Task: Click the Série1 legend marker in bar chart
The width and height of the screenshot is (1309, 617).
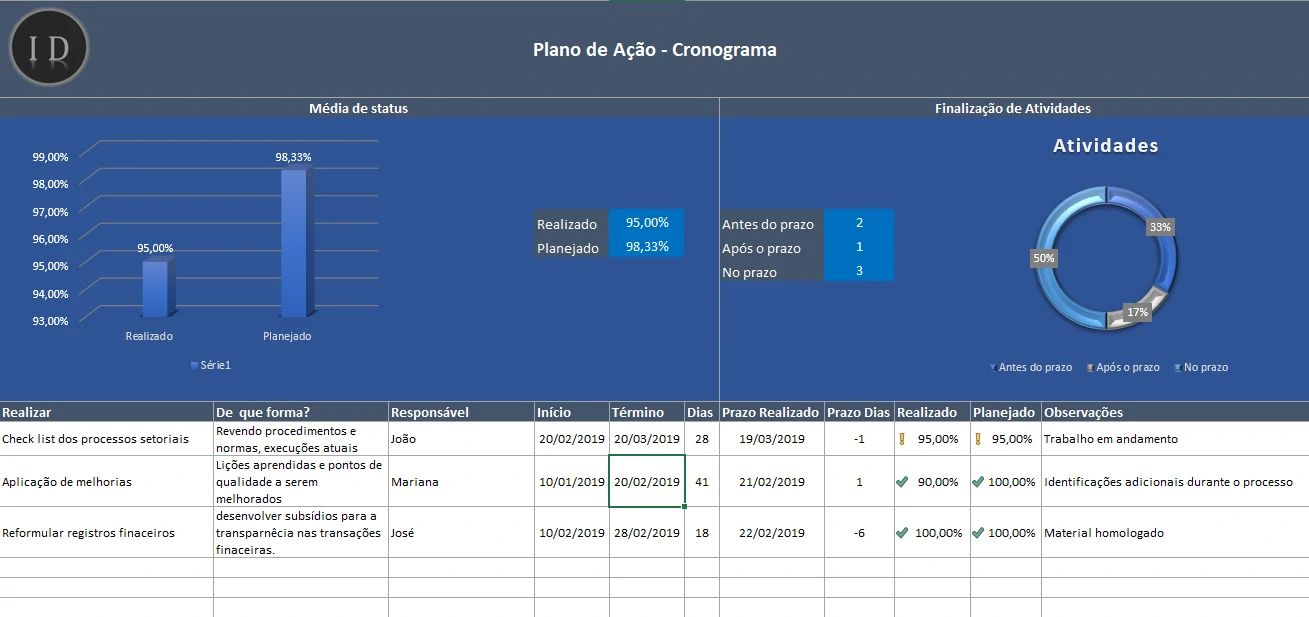Action: coord(194,366)
